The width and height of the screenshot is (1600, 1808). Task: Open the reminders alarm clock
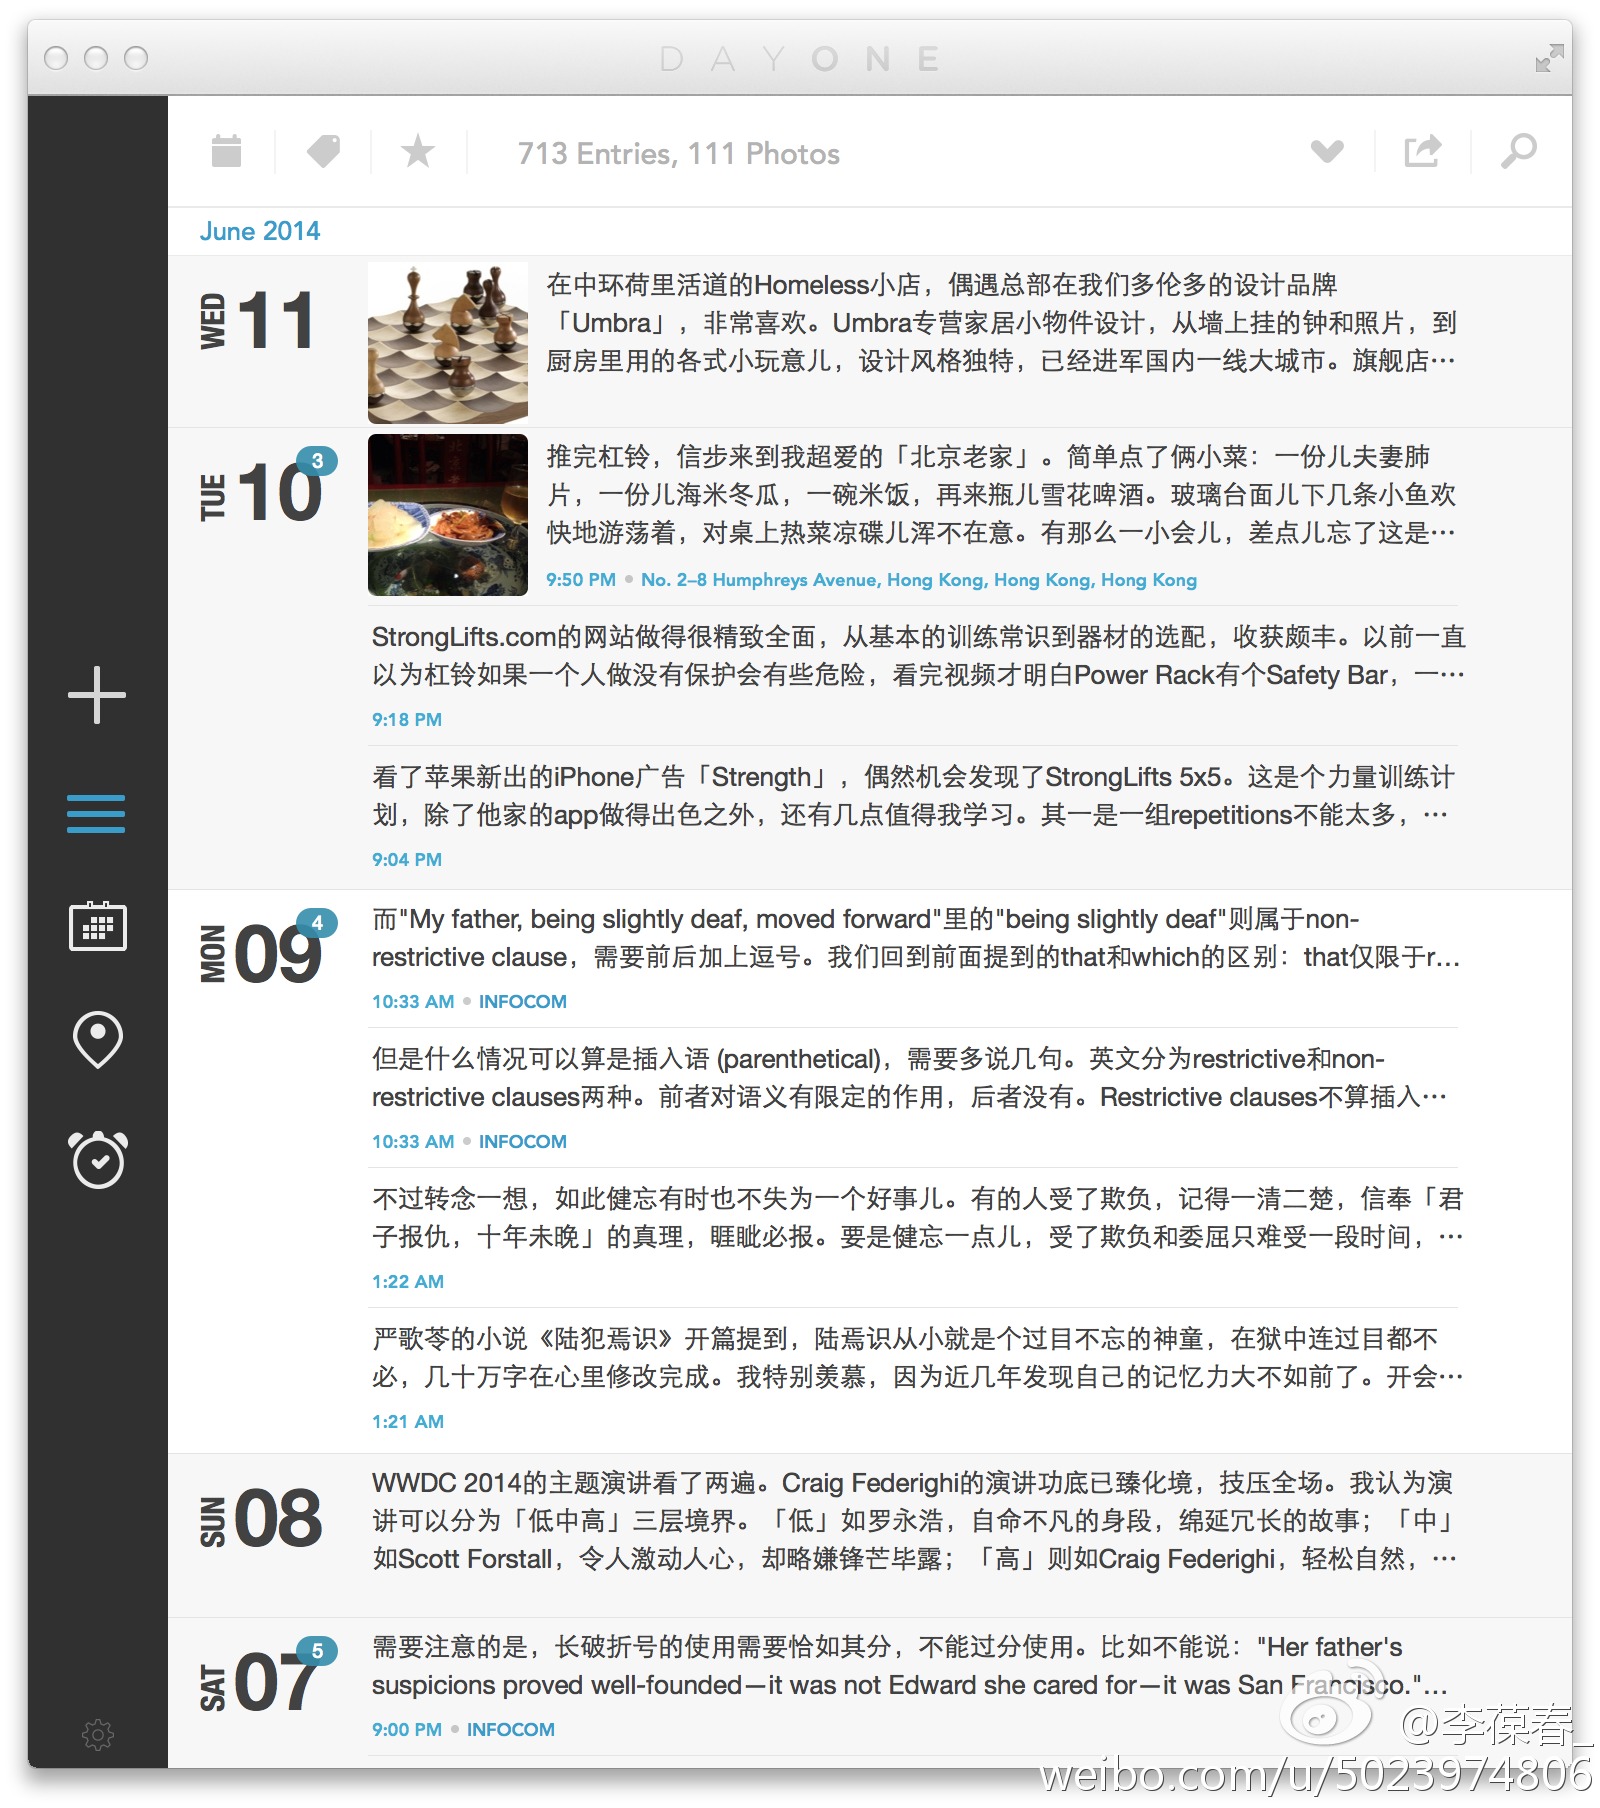click(97, 1160)
